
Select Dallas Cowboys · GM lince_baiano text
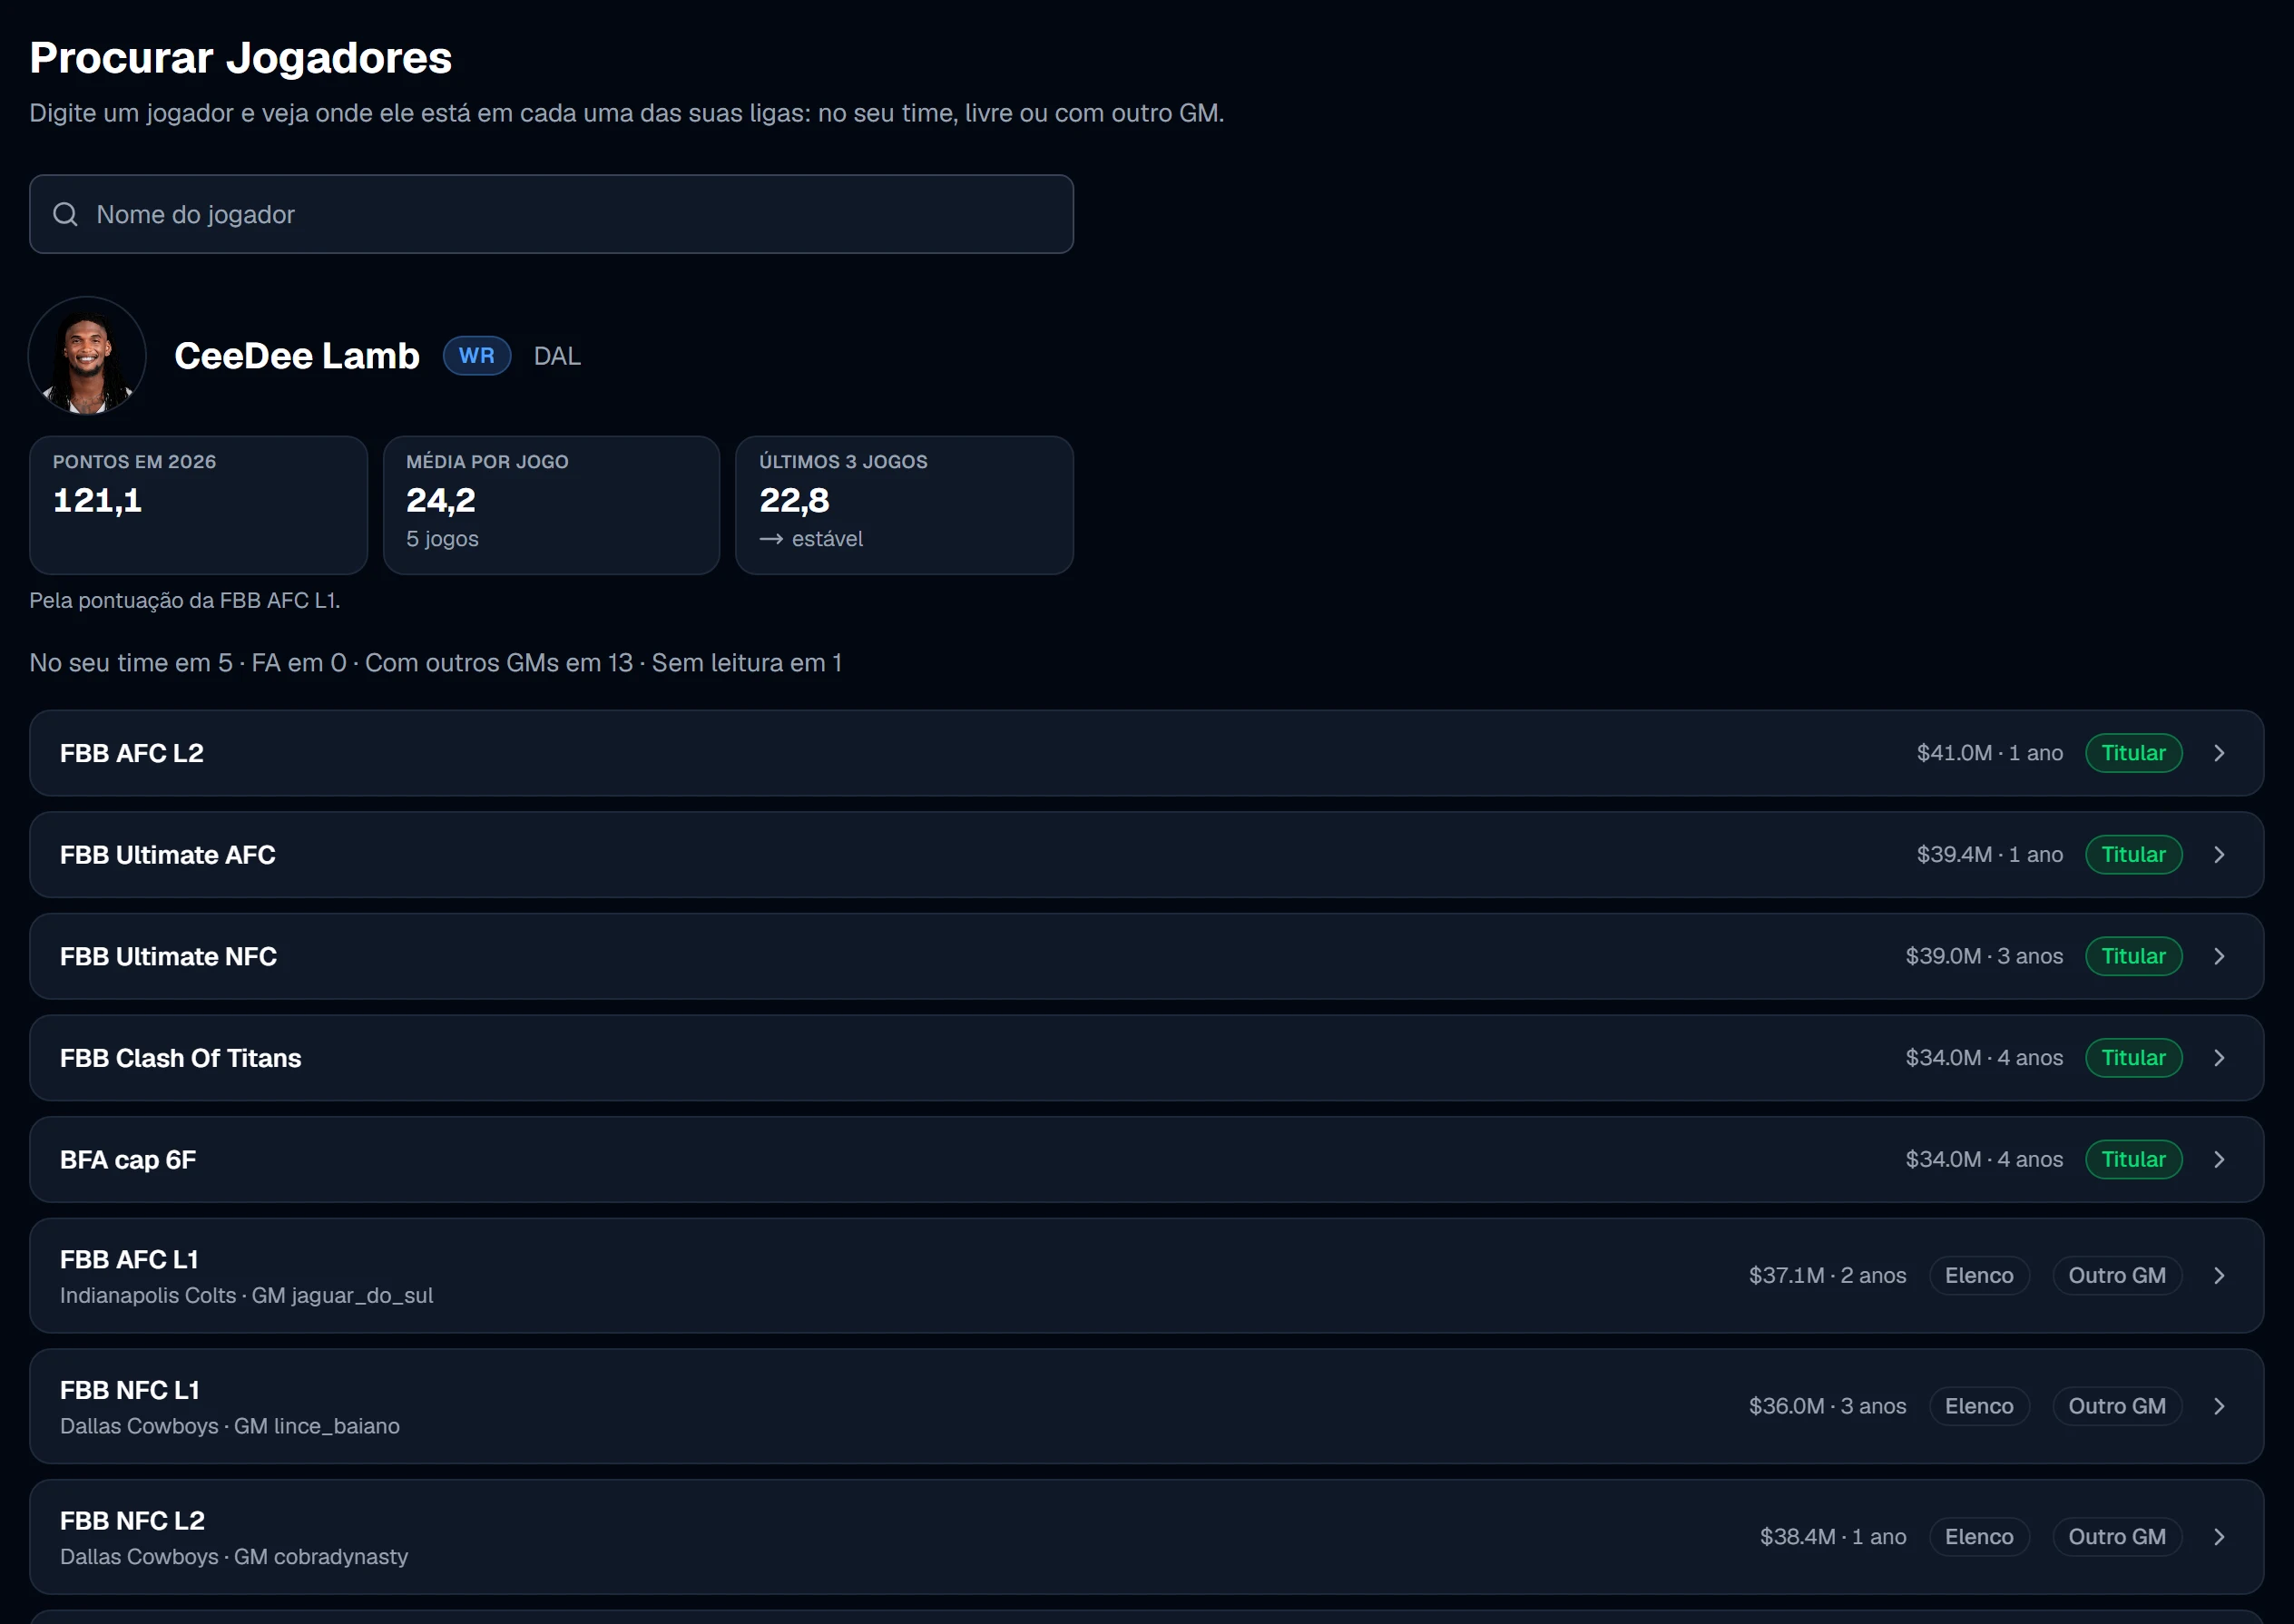pyautogui.click(x=230, y=1426)
